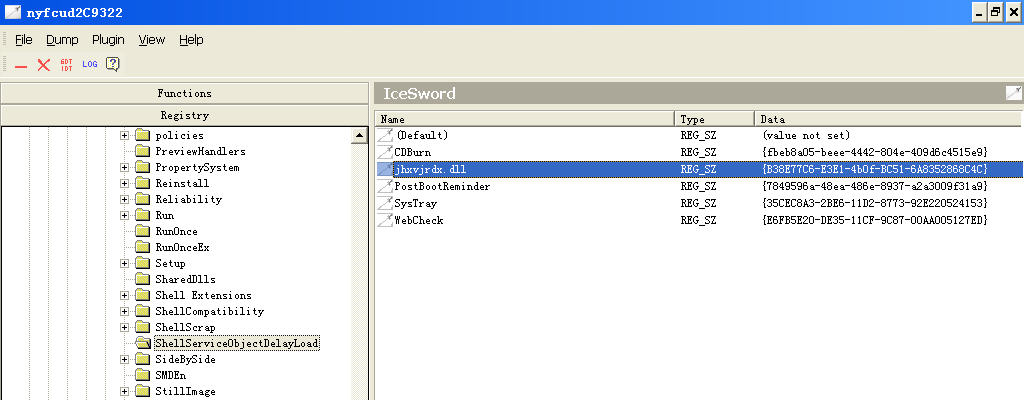Click the REG_SZ type of SysTray
The image size is (1024, 400).
[x=698, y=203]
